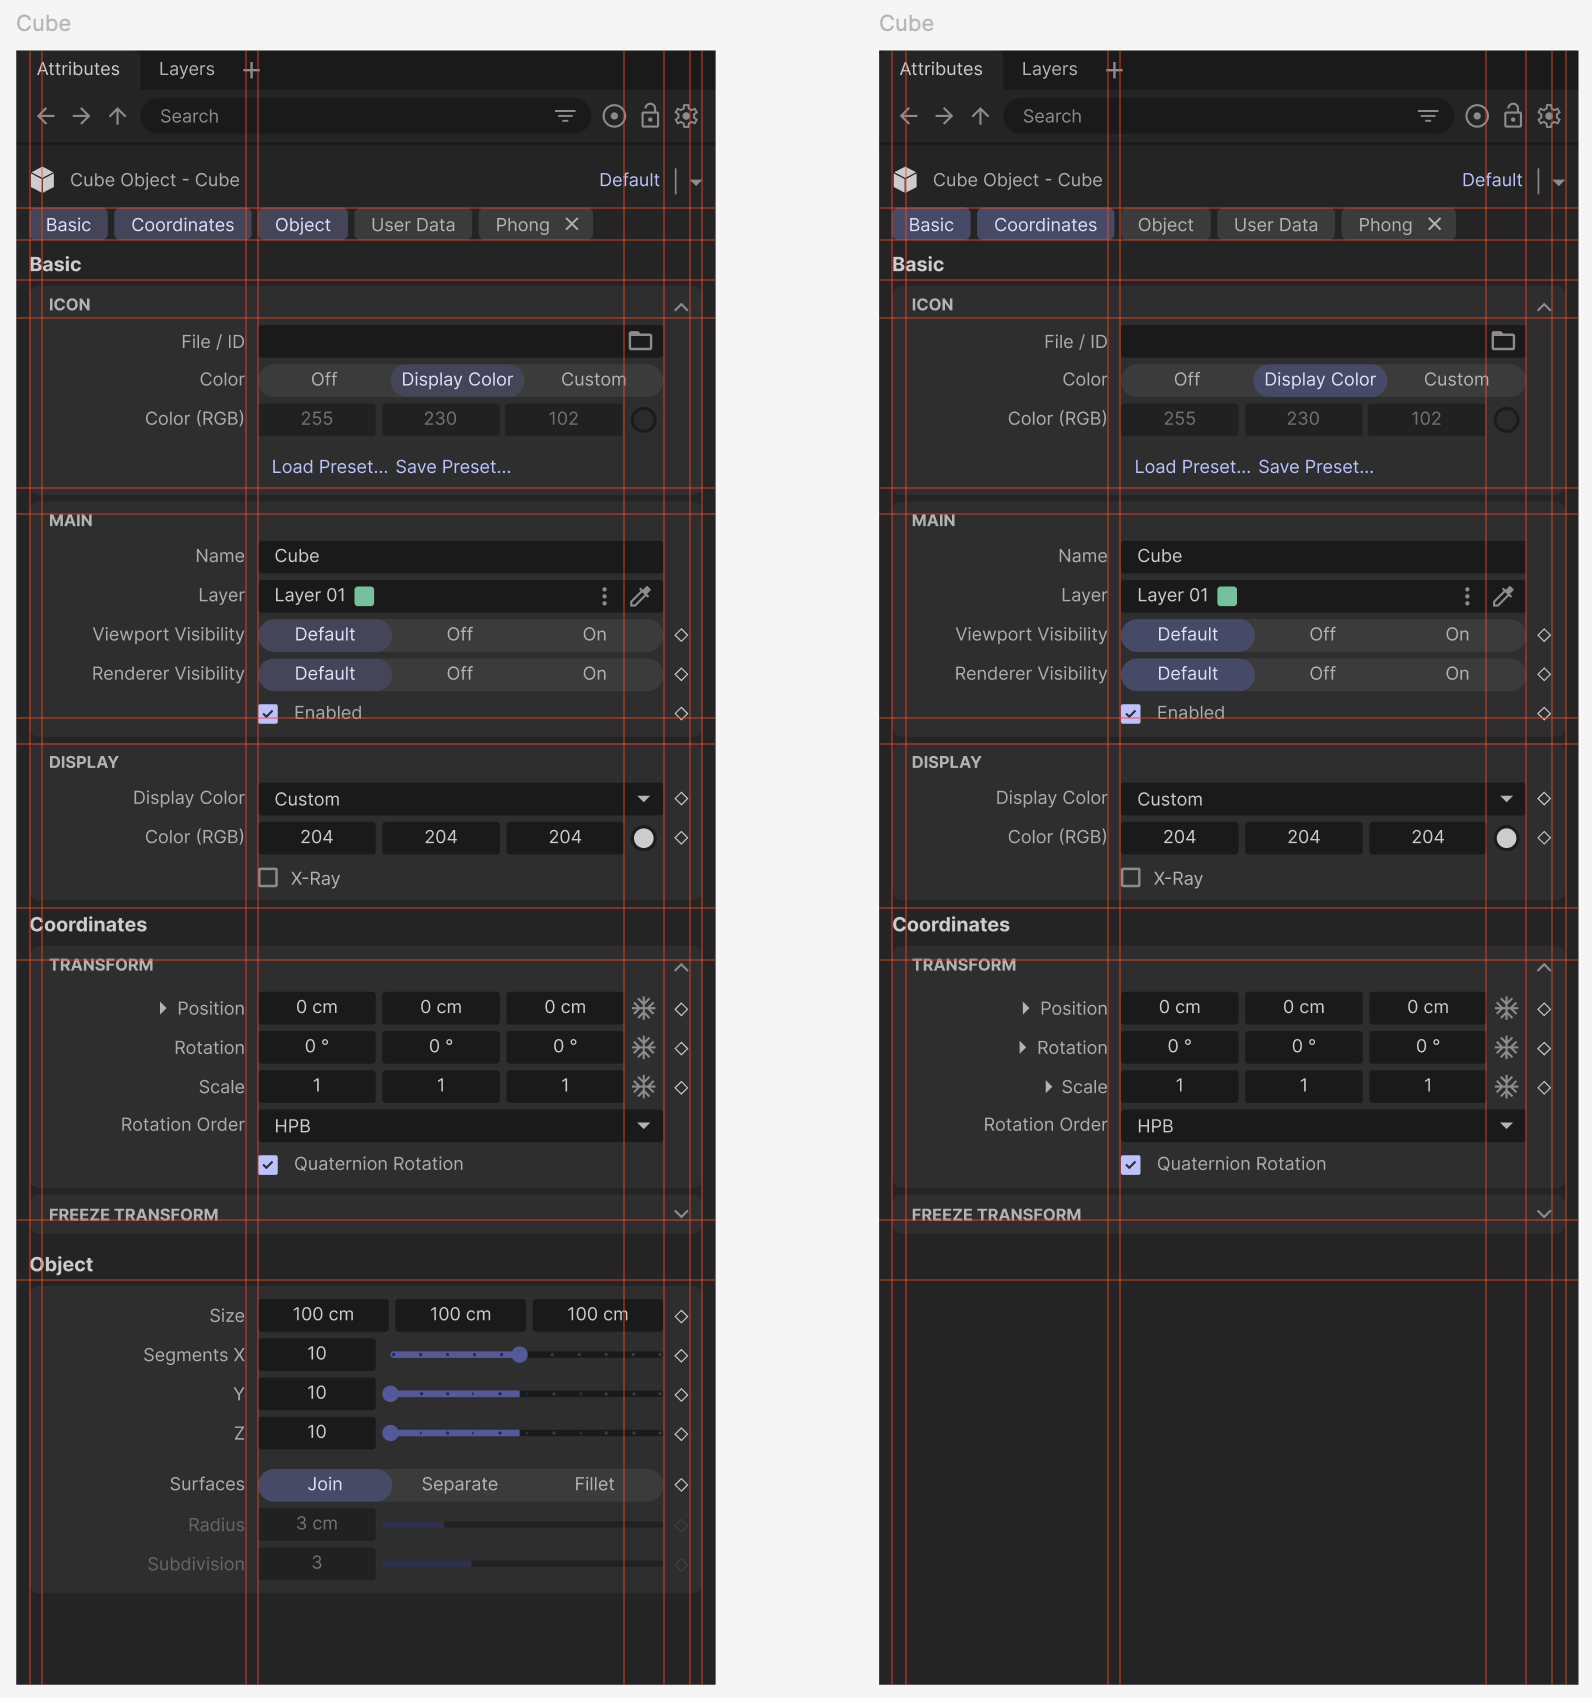Toggle lock icon in left panel
Viewport: 1592px width, 1698px height.
click(x=650, y=116)
